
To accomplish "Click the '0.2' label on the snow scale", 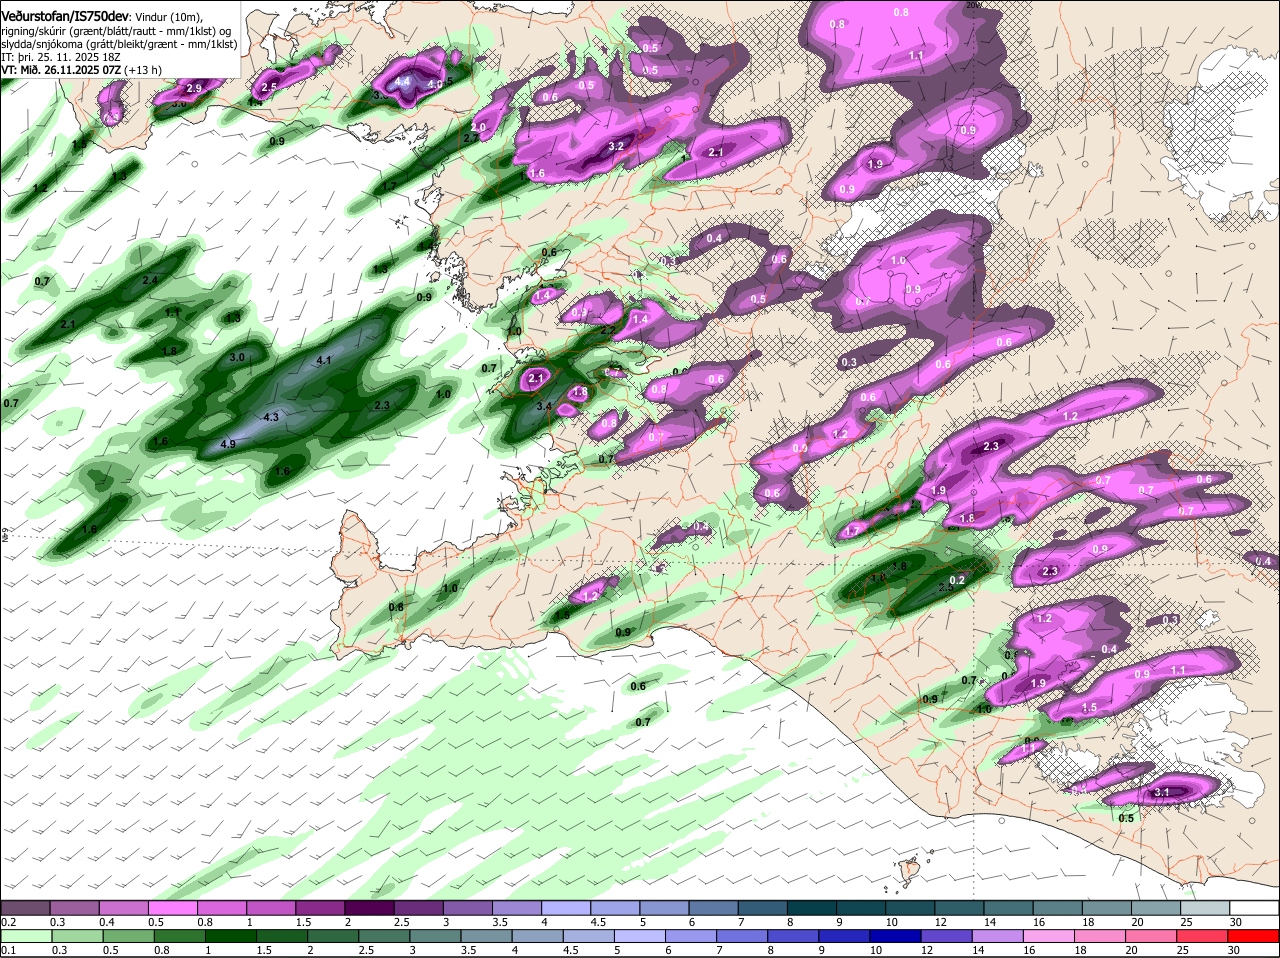I will (x=8, y=922).
